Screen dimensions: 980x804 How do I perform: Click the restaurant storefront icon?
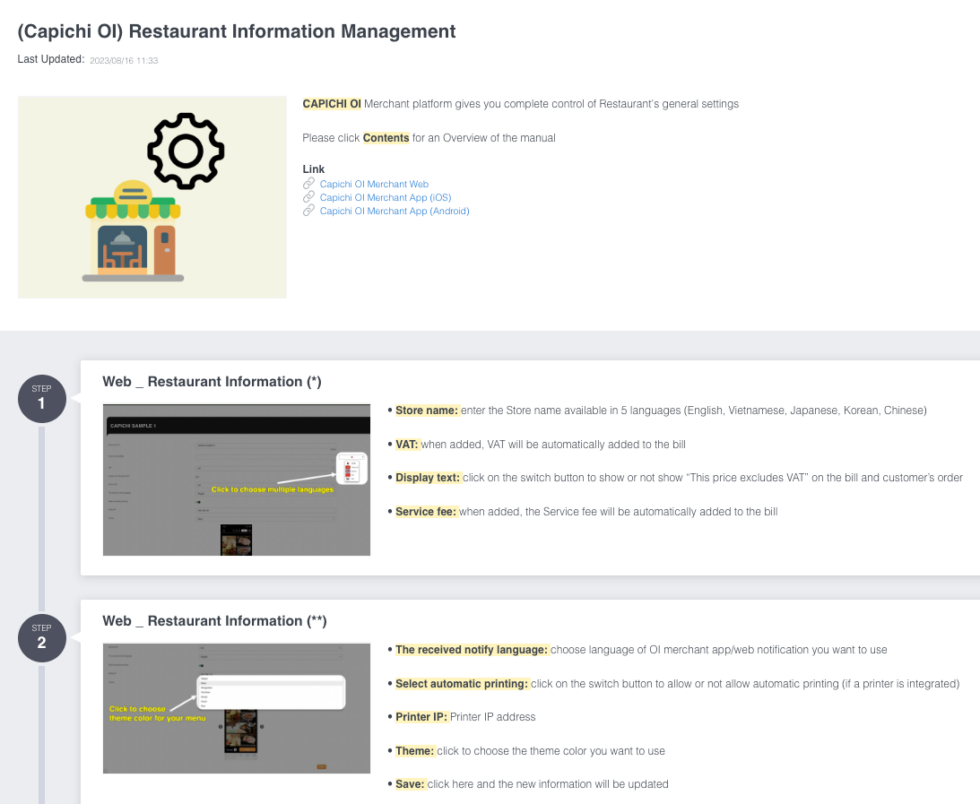point(133,232)
